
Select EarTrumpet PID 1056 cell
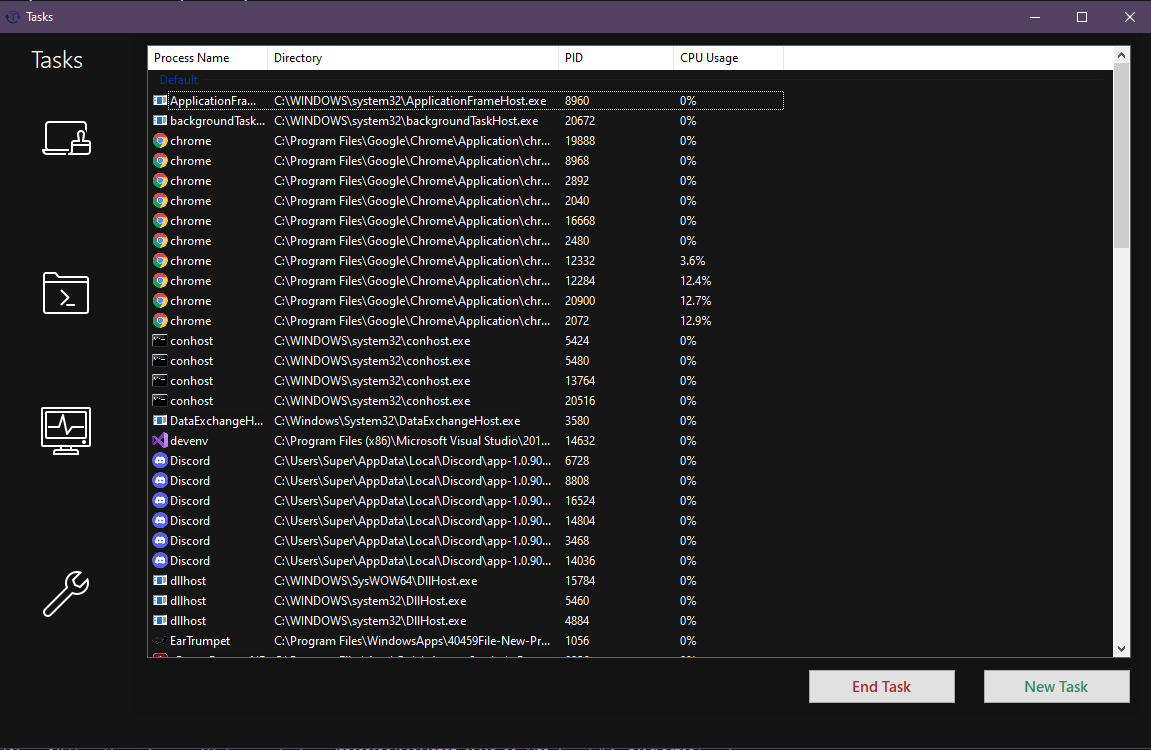point(577,641)
